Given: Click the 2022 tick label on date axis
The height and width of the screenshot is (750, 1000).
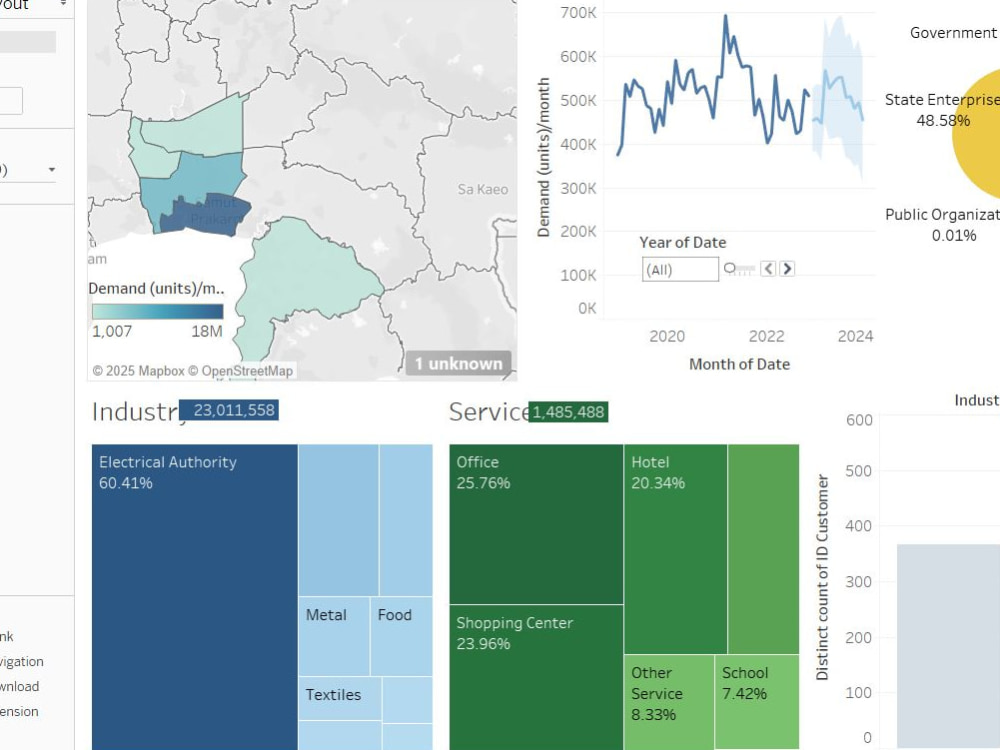Looking at the screenshot, I should [x=766, y=336].
